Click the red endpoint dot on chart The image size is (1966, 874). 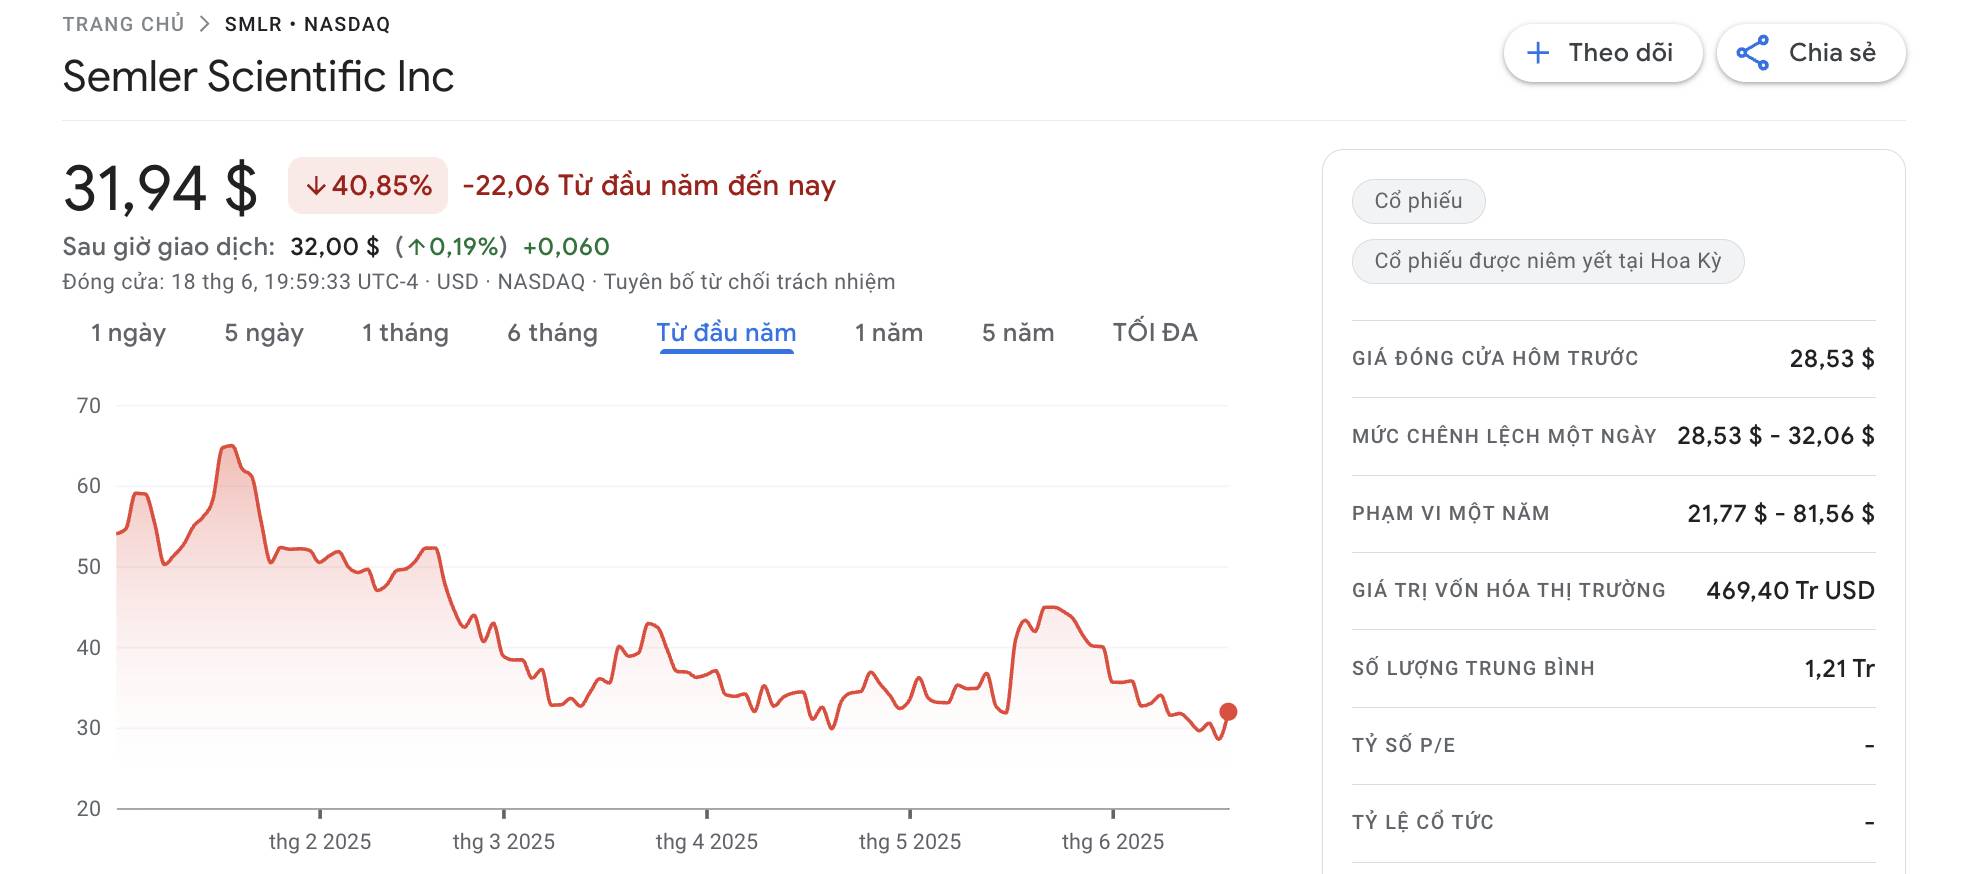[x=1228, y=712]
